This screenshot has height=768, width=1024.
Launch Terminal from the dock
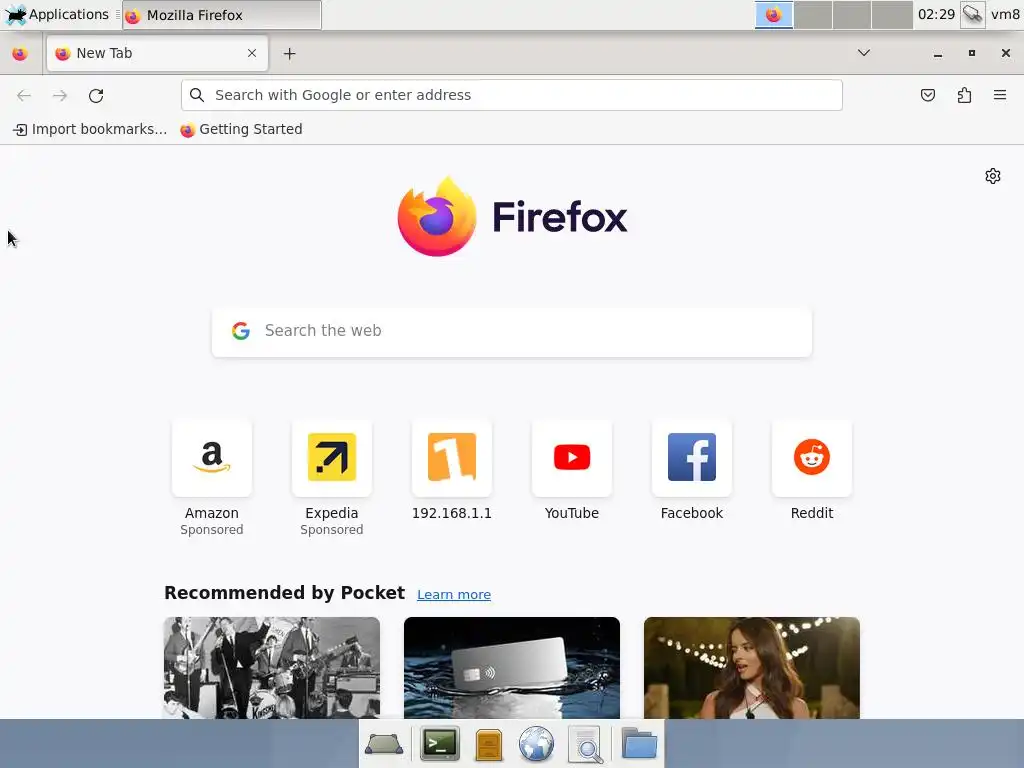[x=439, y=744]
